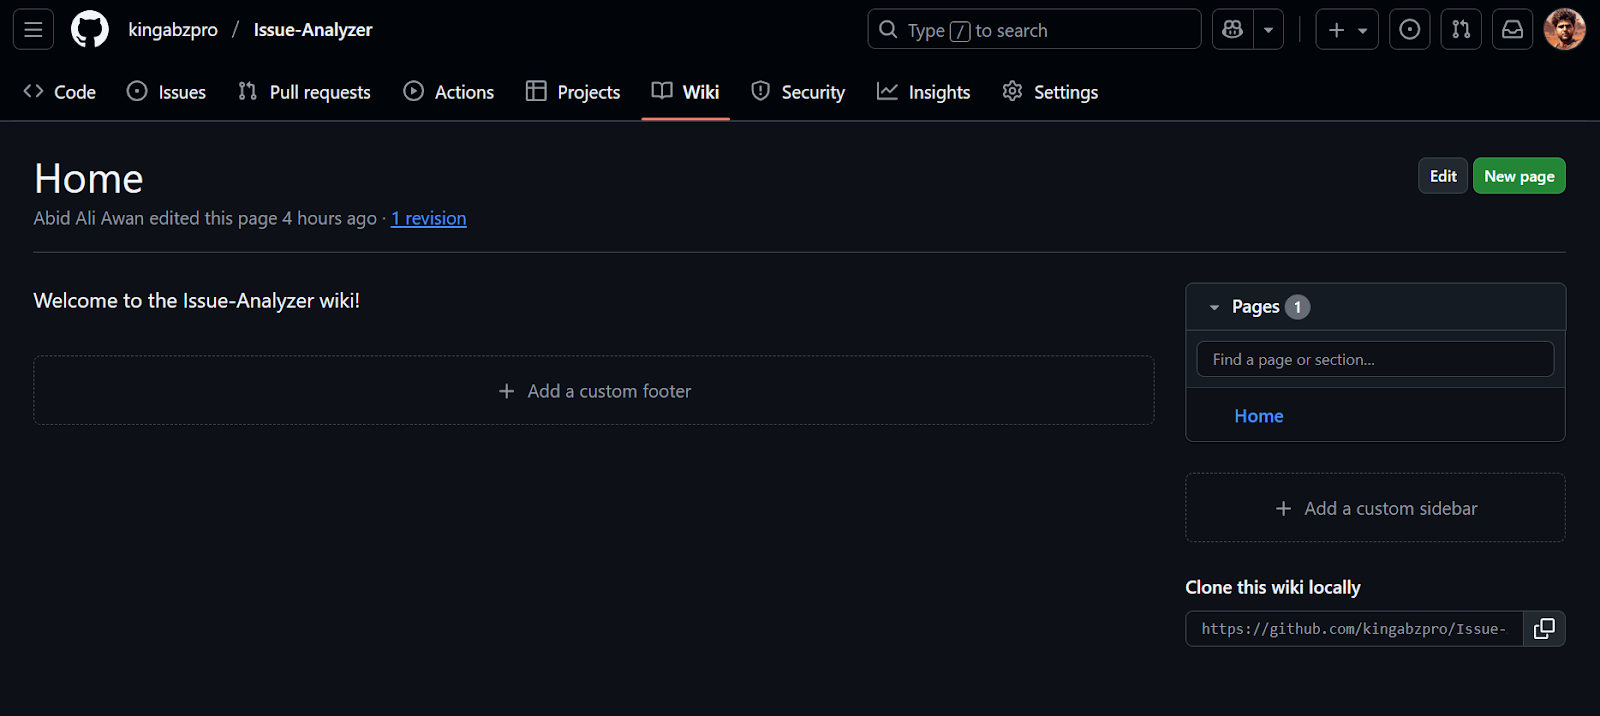This screenshot has height=716, width=1600.
Task: Switch to the Projects tab
Action: tap(573, 92)
